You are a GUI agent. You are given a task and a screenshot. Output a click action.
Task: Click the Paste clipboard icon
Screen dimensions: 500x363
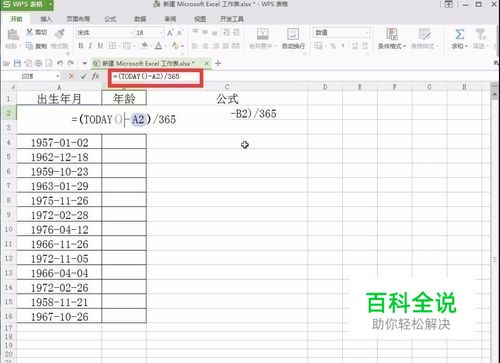pos(13,35)
